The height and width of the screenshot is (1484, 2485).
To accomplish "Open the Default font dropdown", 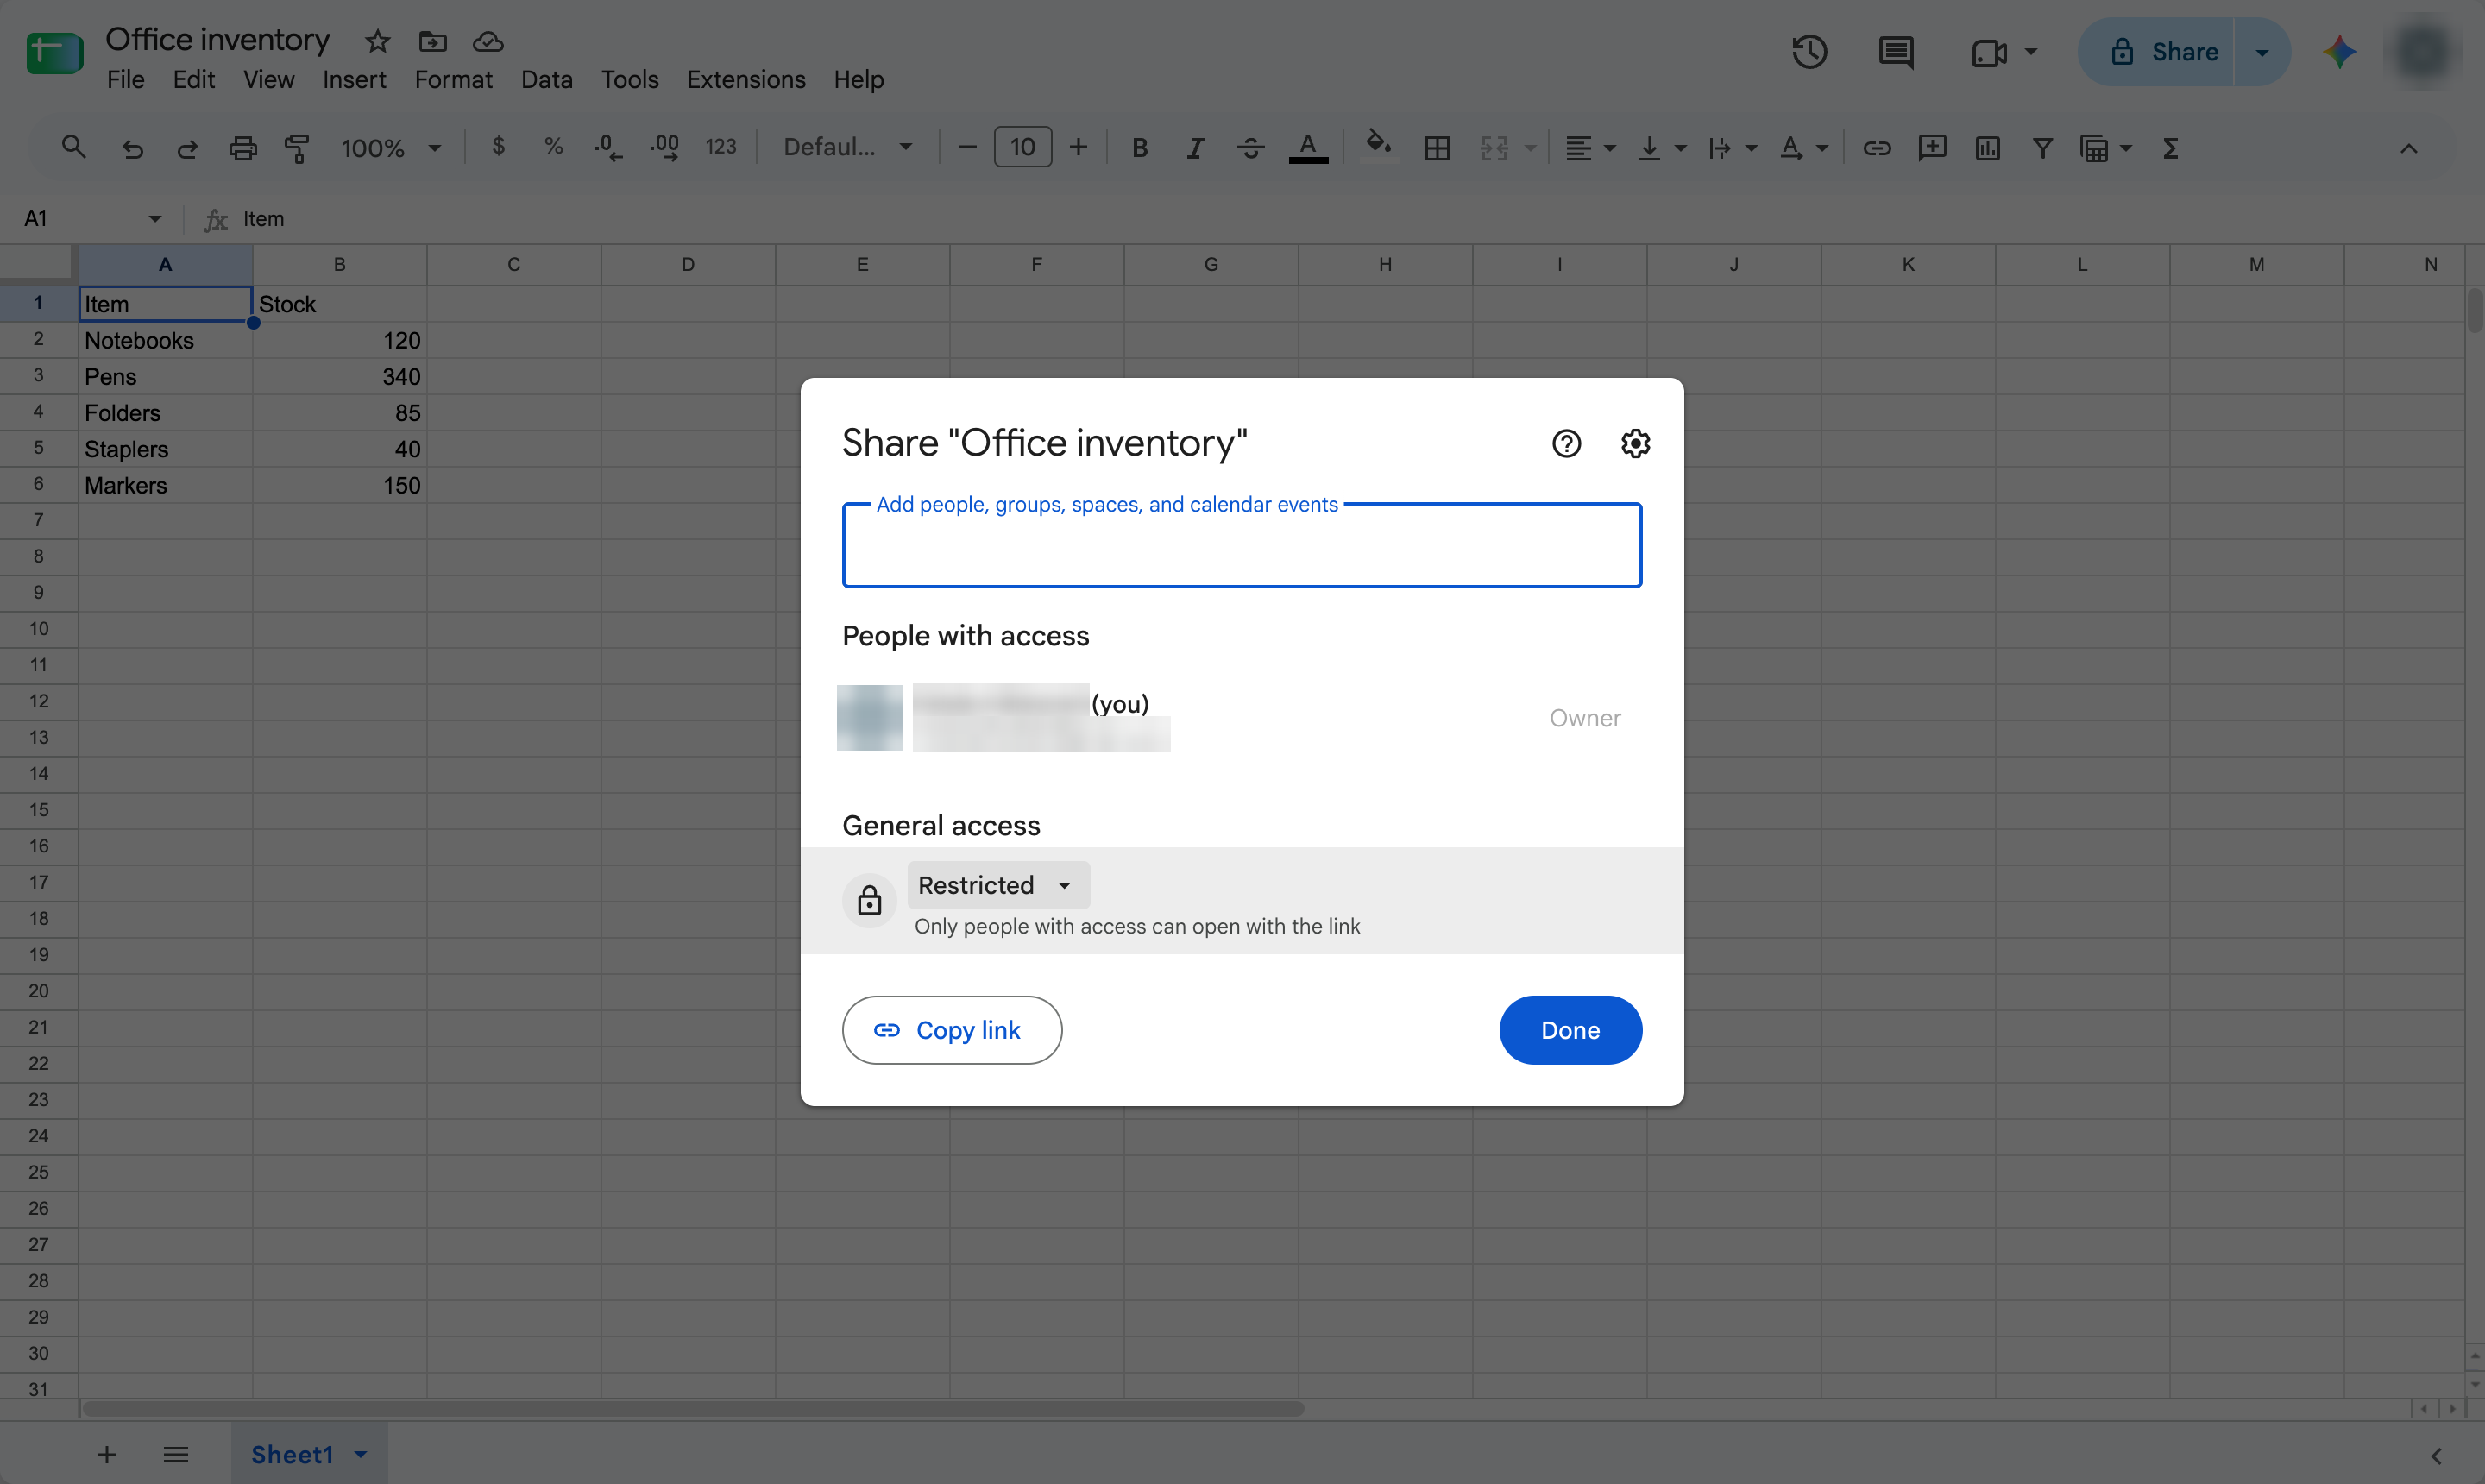I will point(847,148).
